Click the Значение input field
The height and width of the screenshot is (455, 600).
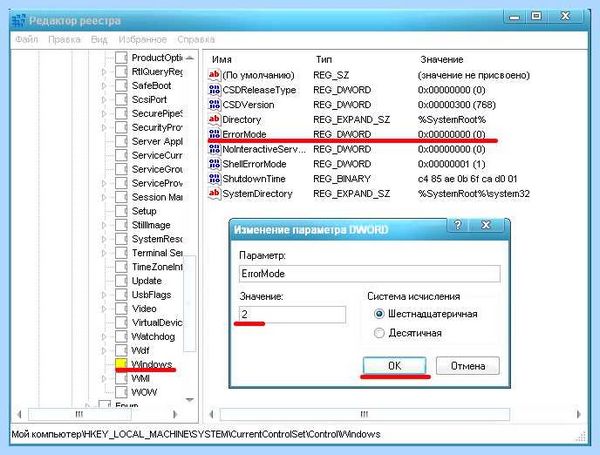pos(292,315)
